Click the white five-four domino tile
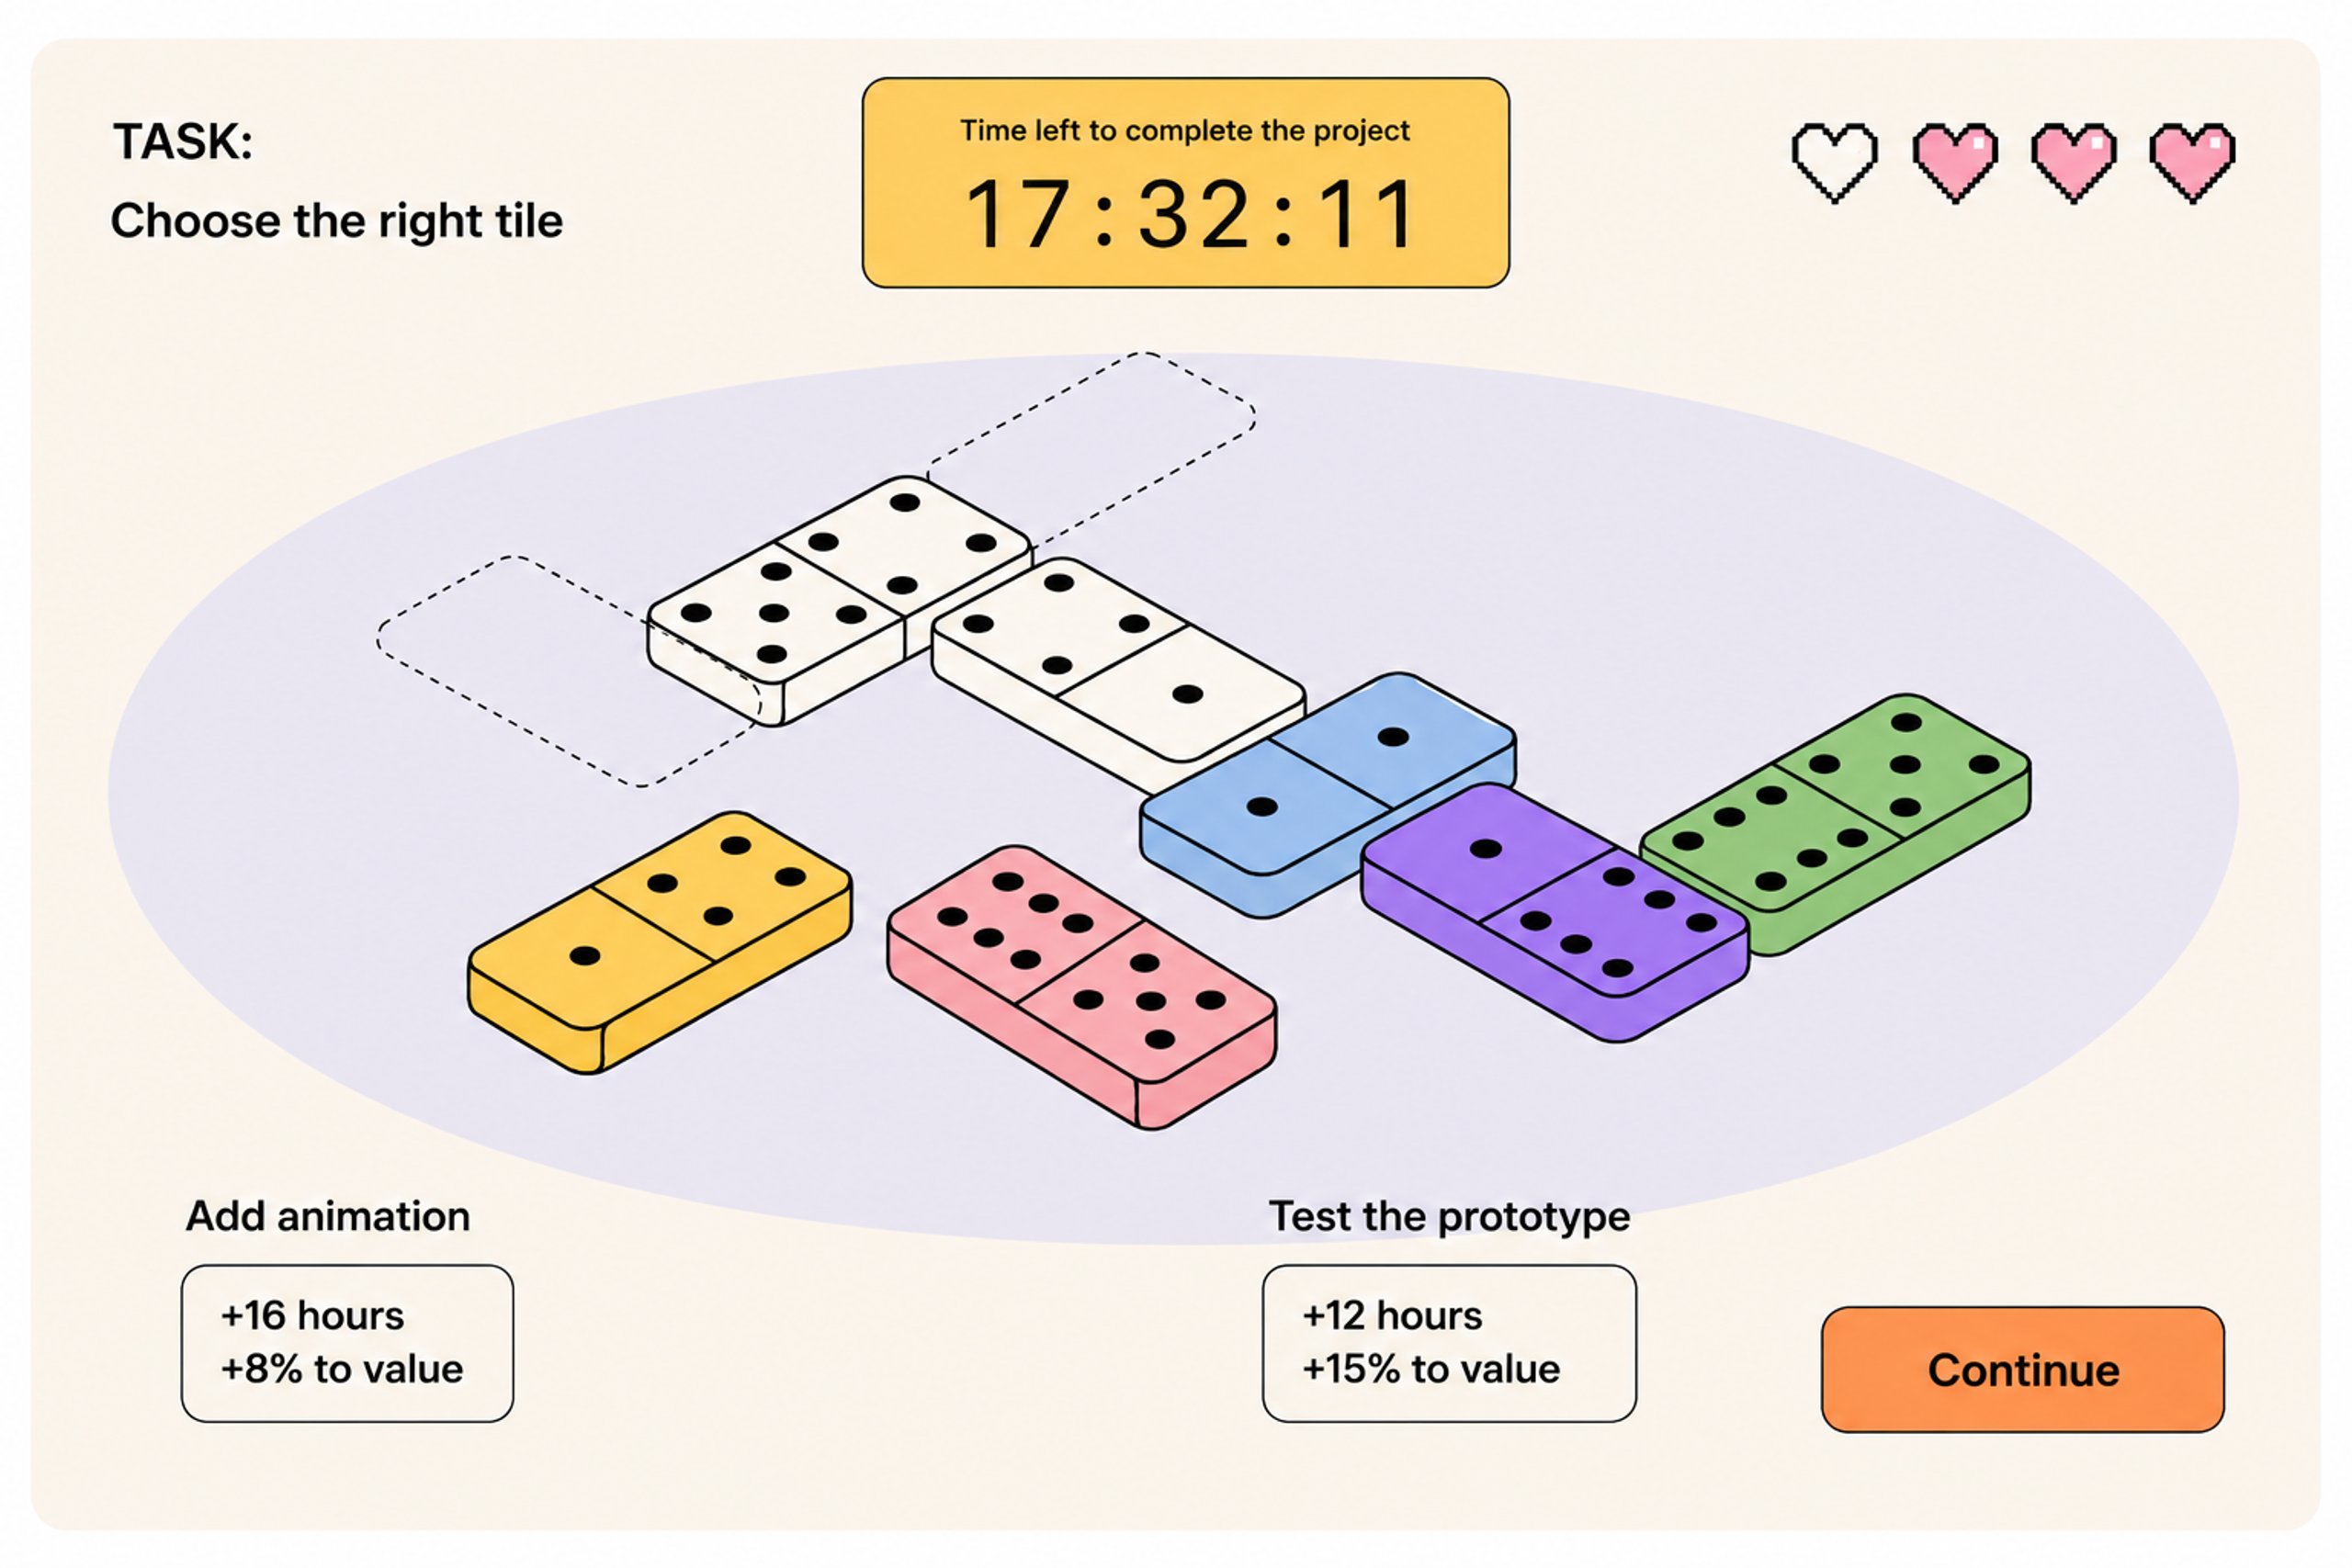The height and width of the screenshot is (1568, 2352). [x=840, y=600]
